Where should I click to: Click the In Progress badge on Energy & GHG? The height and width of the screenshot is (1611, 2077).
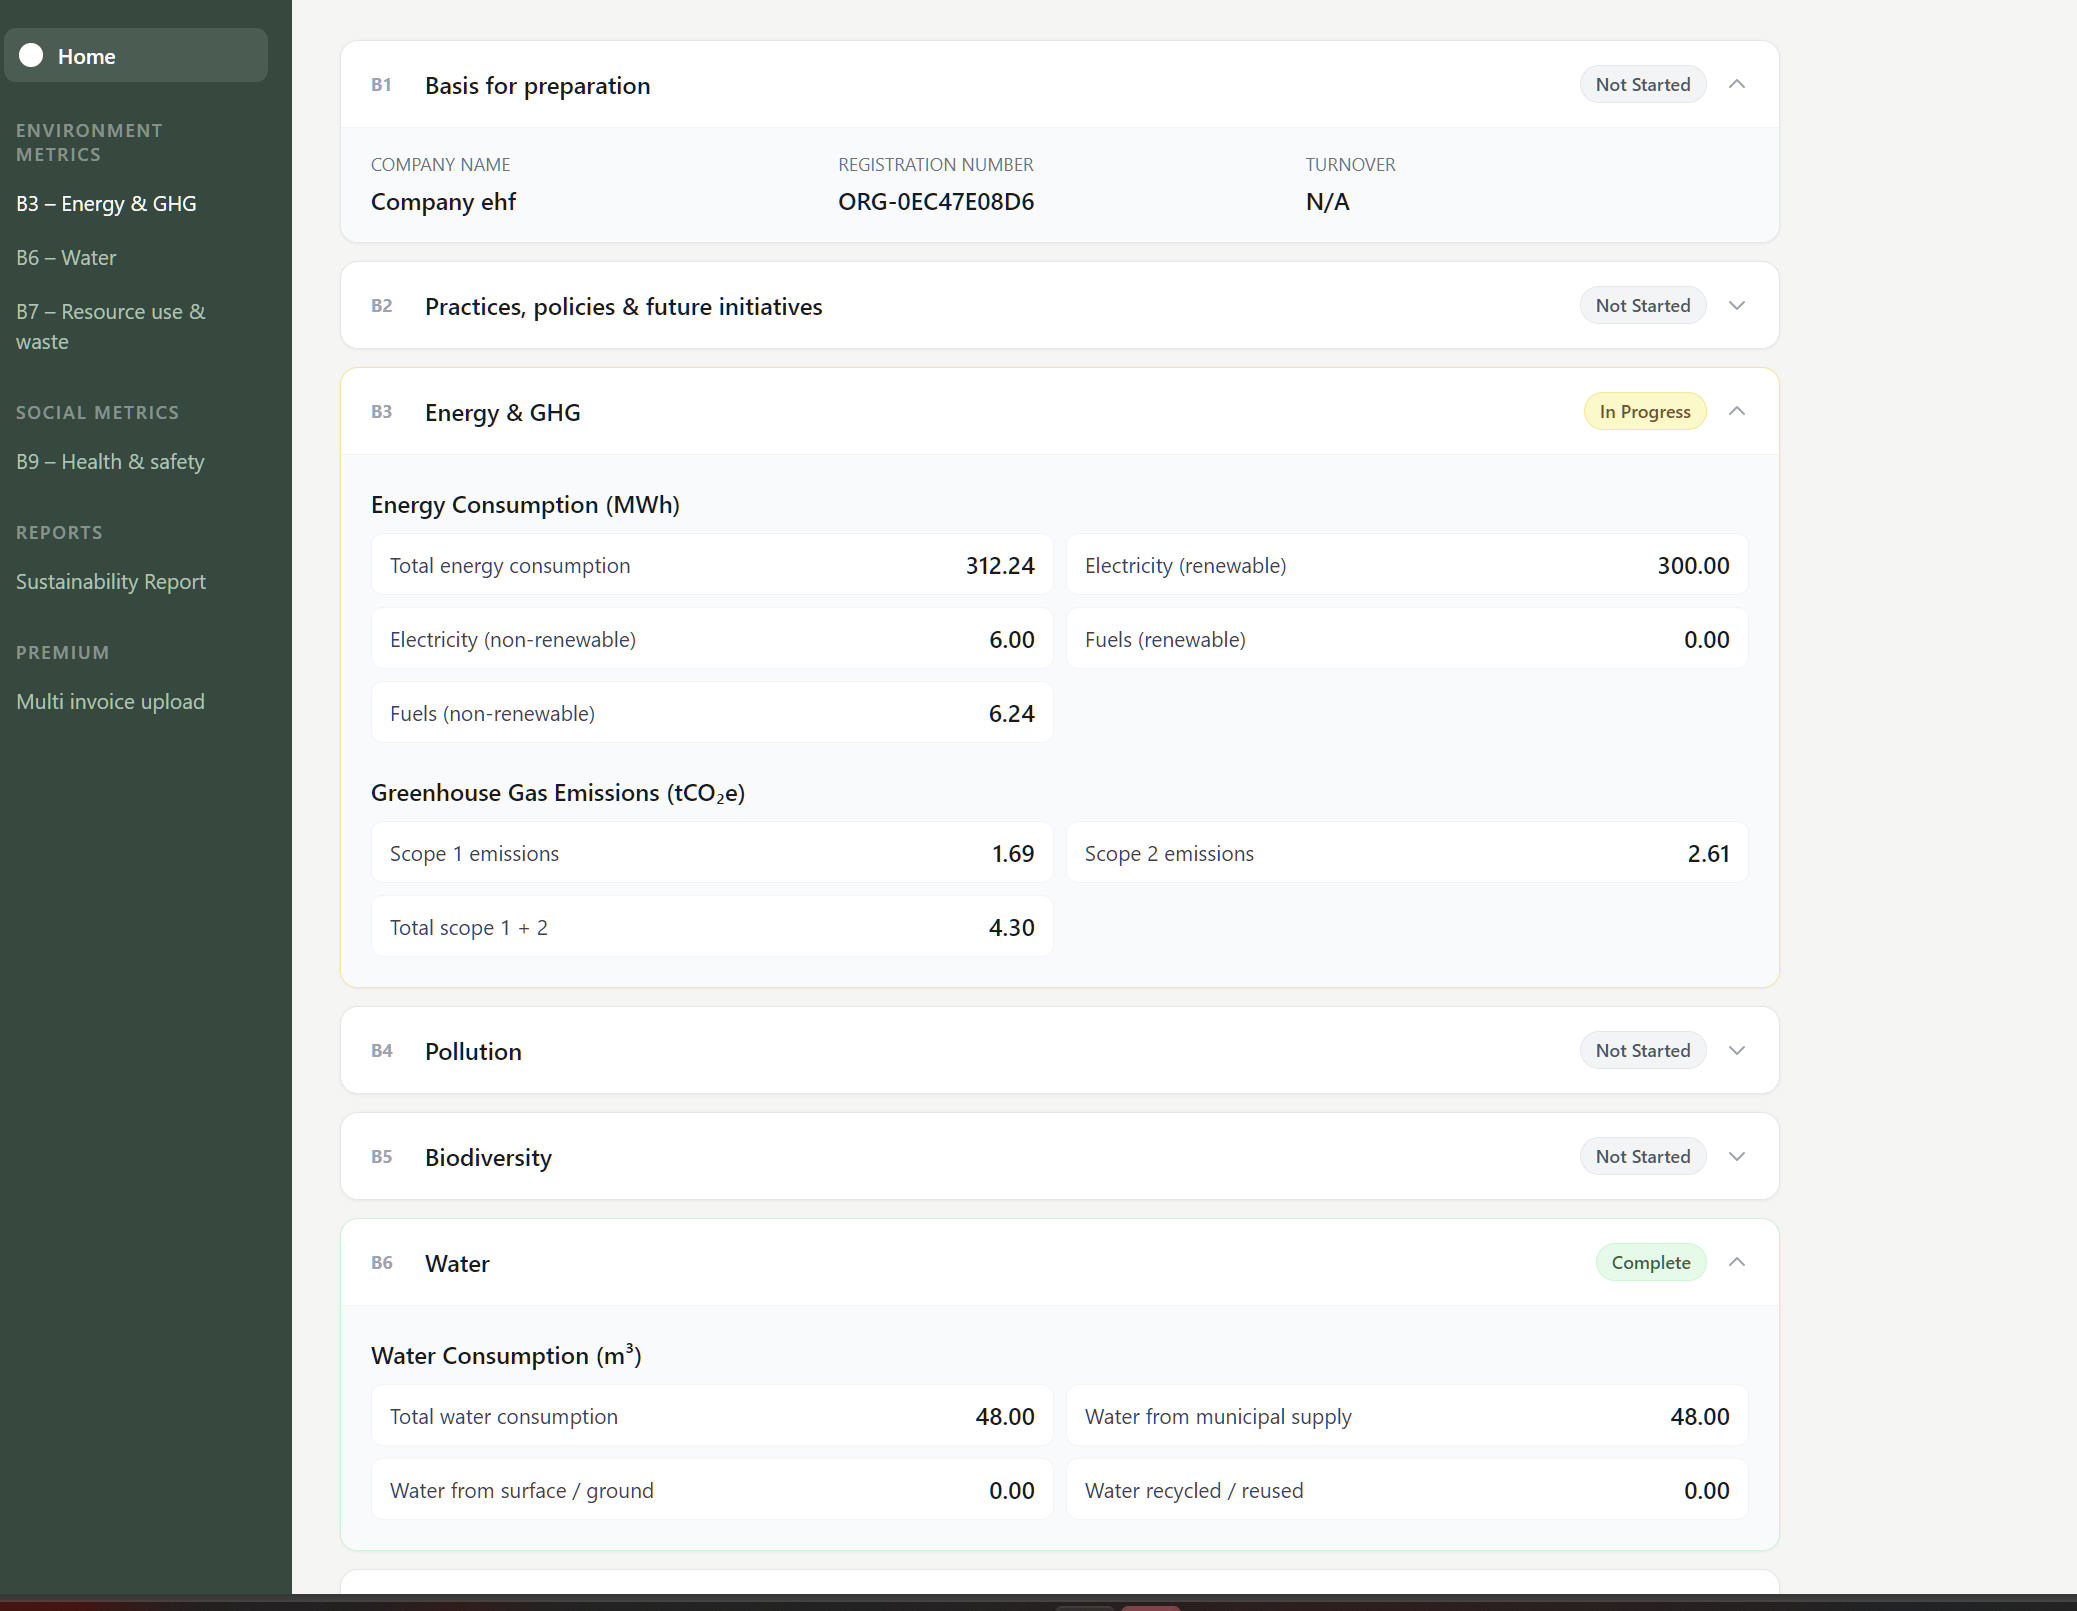coord(1644,411)
